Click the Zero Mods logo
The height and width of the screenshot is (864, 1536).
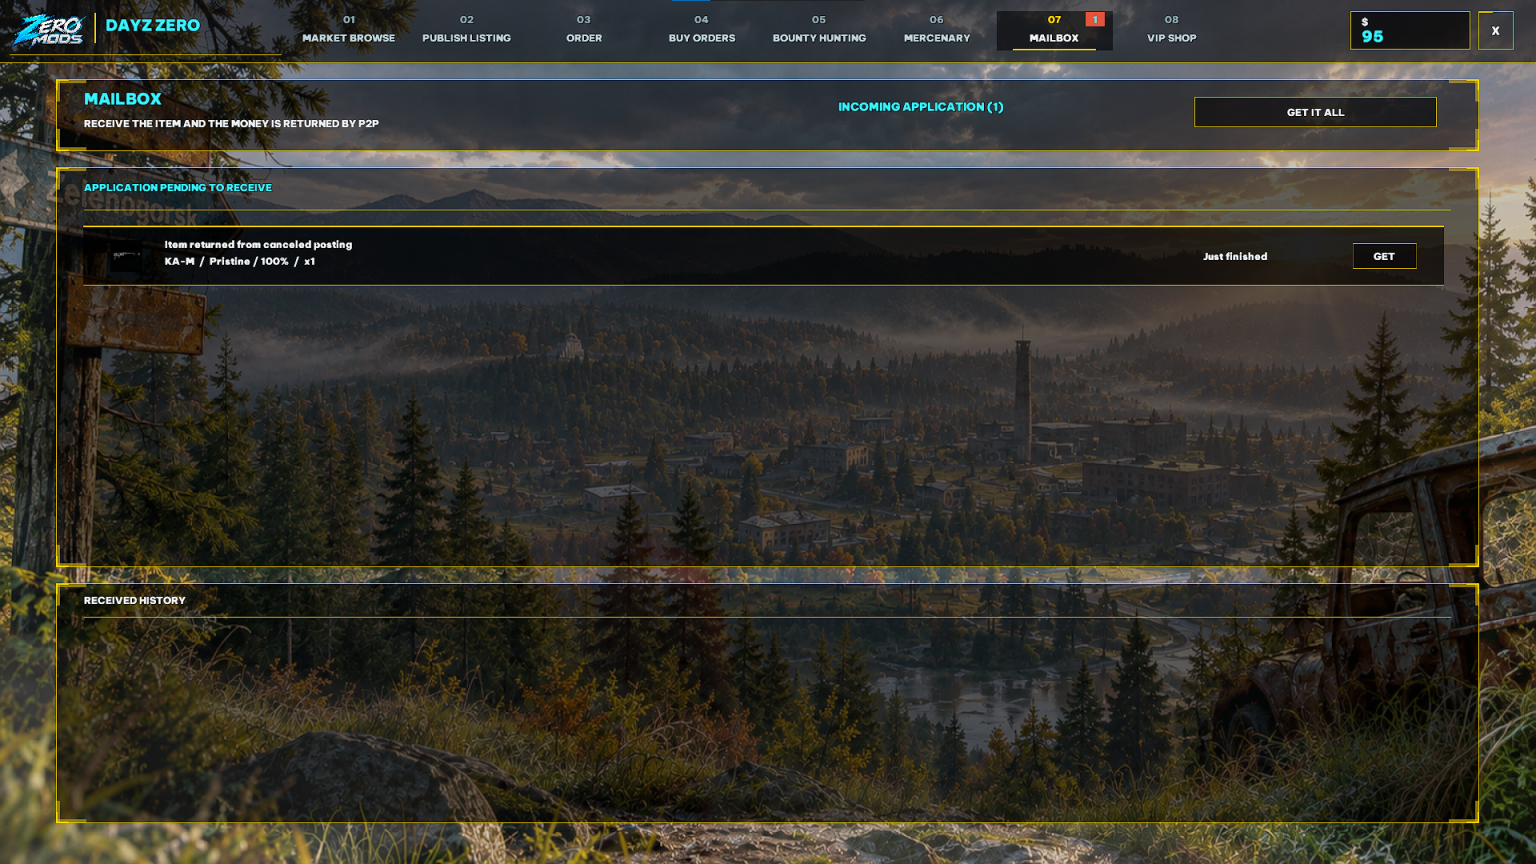pyautogui.click(x=47, y=30)
